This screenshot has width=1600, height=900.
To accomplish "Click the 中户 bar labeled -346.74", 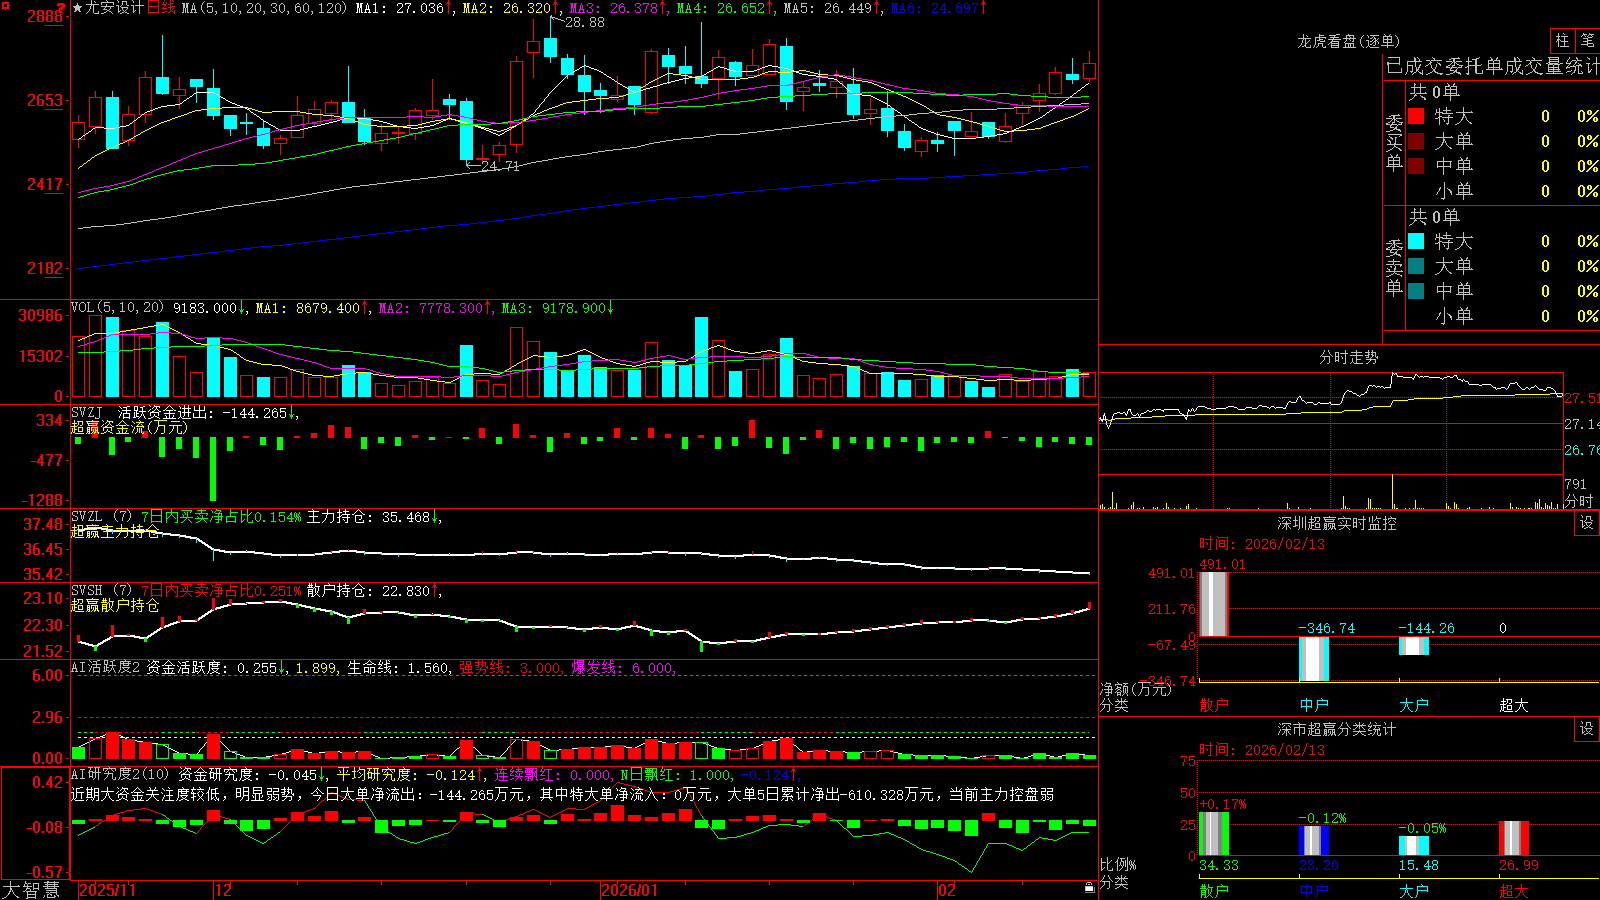I will tap(1314, 659).
